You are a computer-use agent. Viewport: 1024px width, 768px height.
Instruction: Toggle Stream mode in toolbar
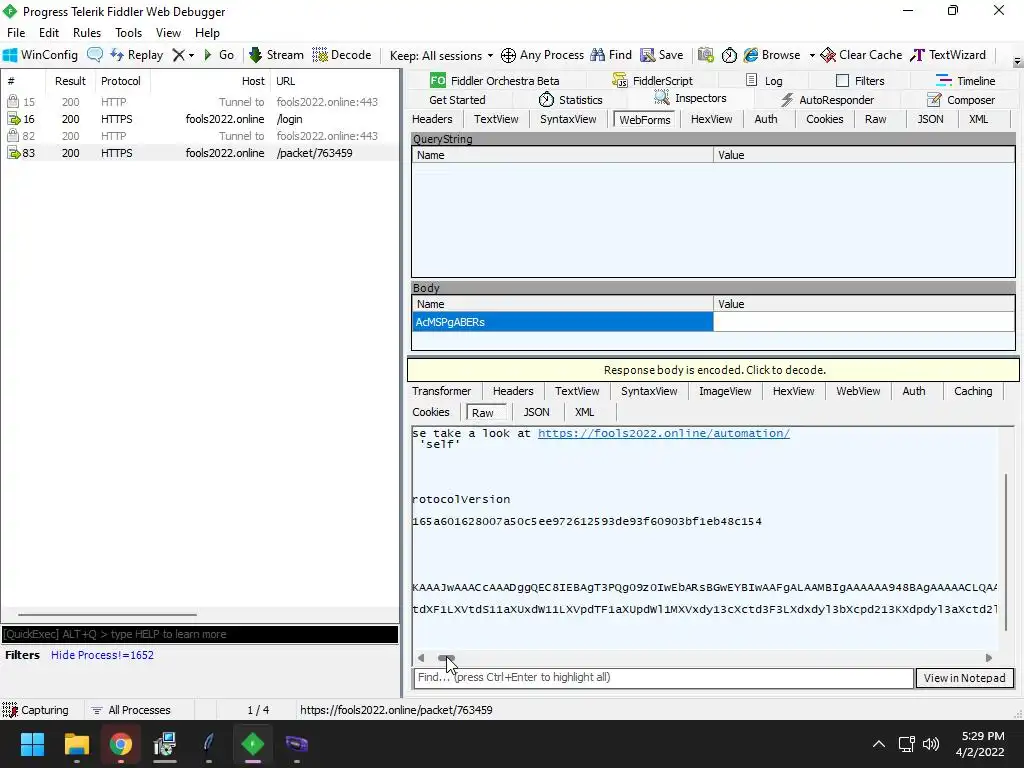[x=276, y=55]
